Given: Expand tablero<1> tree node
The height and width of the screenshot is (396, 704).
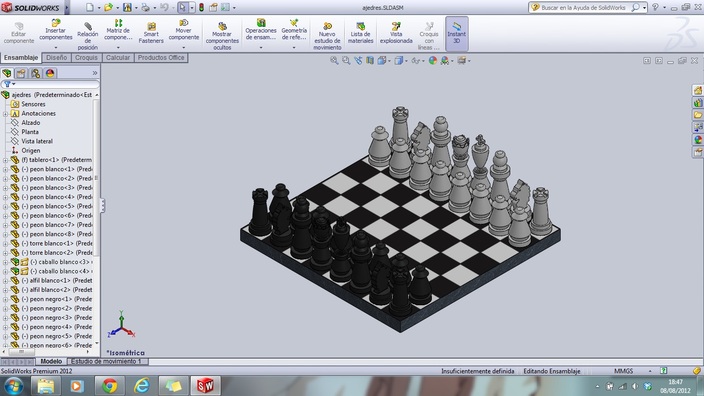Looking at the screenshot, I should click(x=5, y=160).
